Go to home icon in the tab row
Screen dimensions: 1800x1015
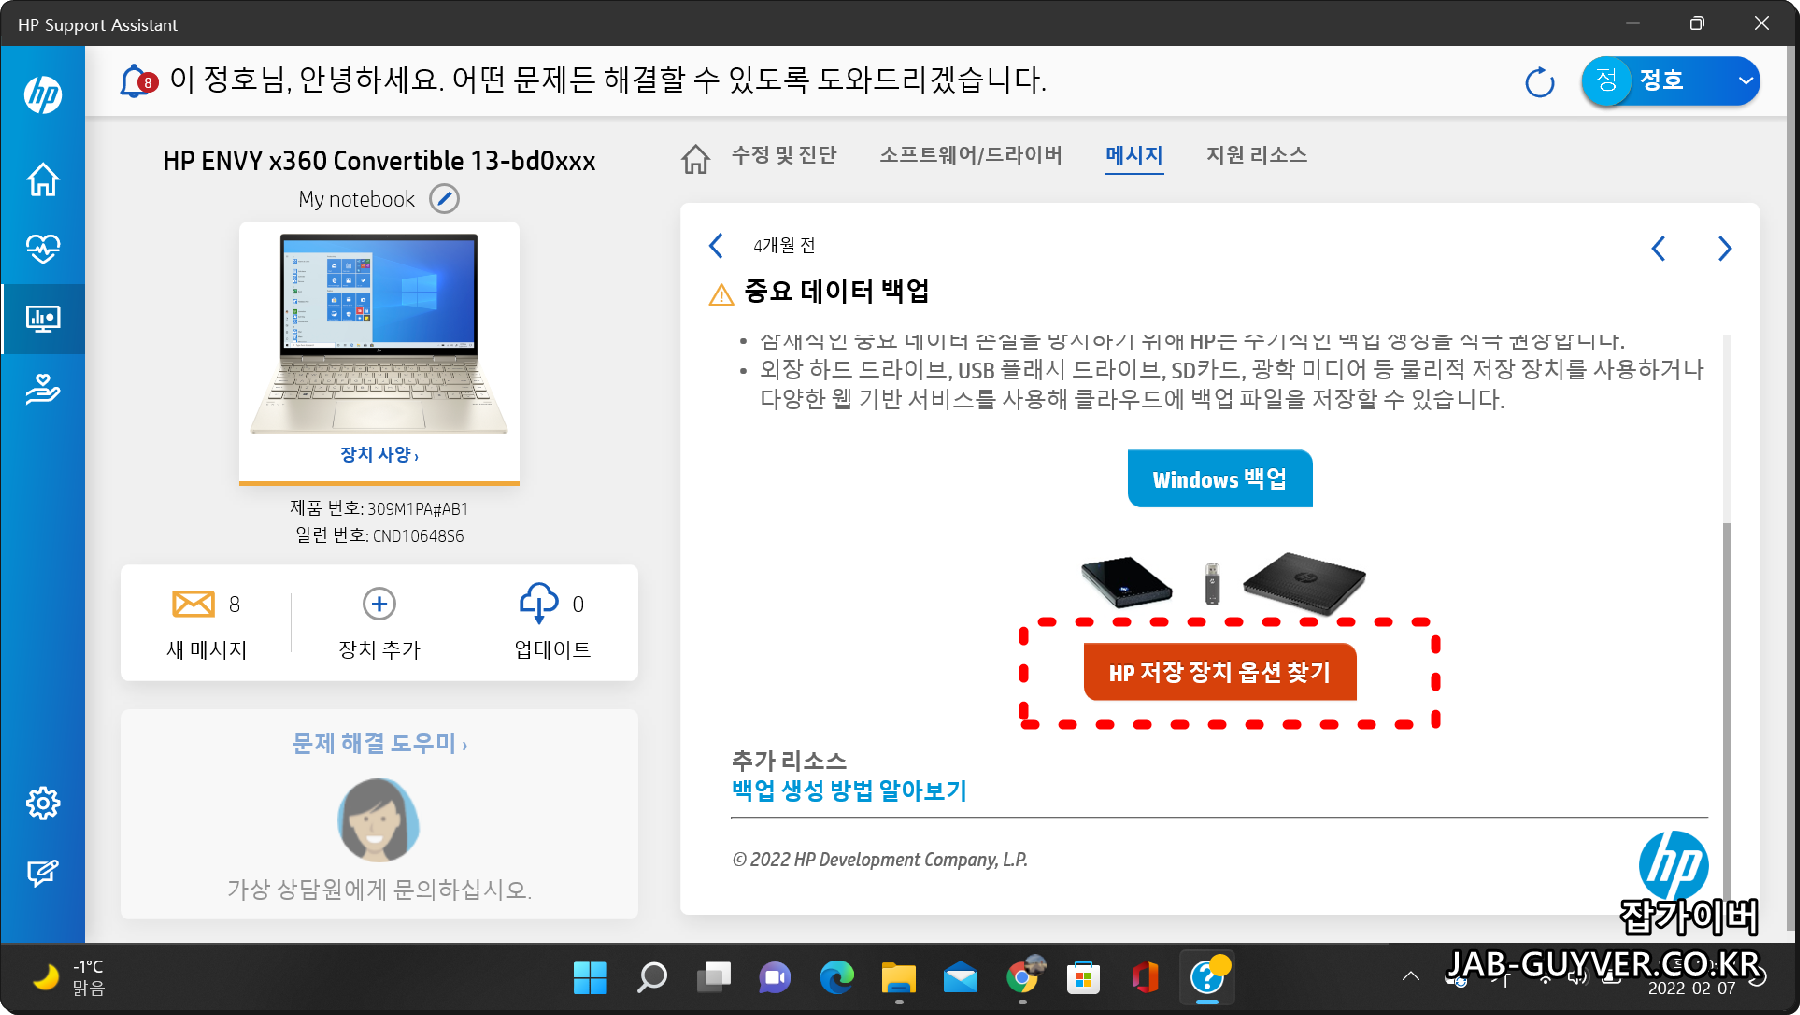pos(696,158)
